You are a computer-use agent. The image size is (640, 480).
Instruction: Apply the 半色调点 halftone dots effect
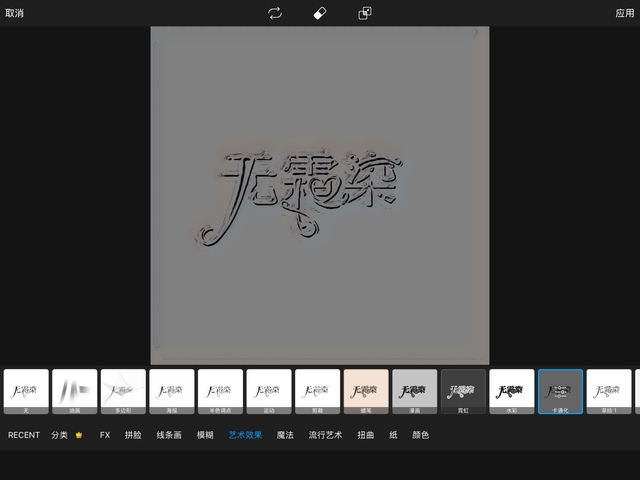tap(220, 391)
